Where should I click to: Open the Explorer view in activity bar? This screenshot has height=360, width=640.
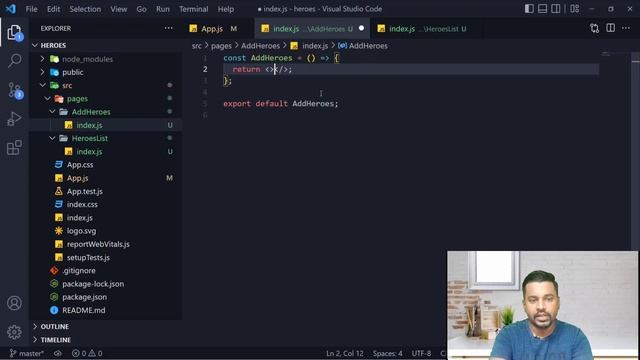tap(14, 33)
